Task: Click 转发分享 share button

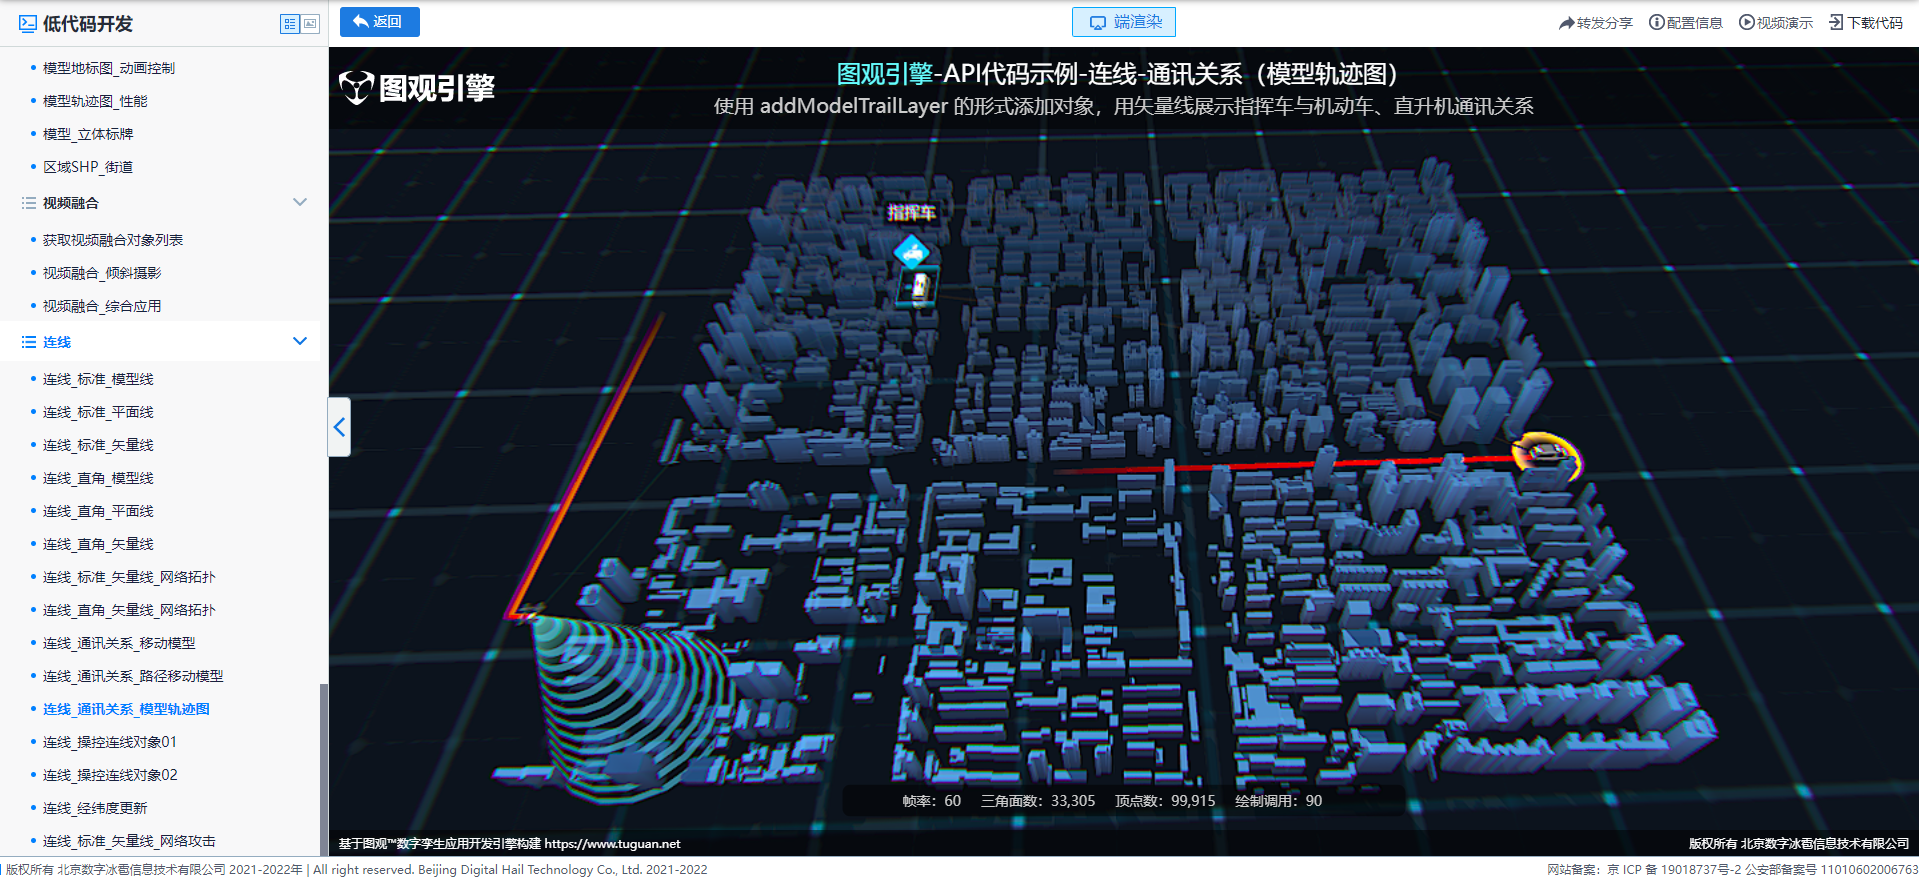Action: (1595, 22)
